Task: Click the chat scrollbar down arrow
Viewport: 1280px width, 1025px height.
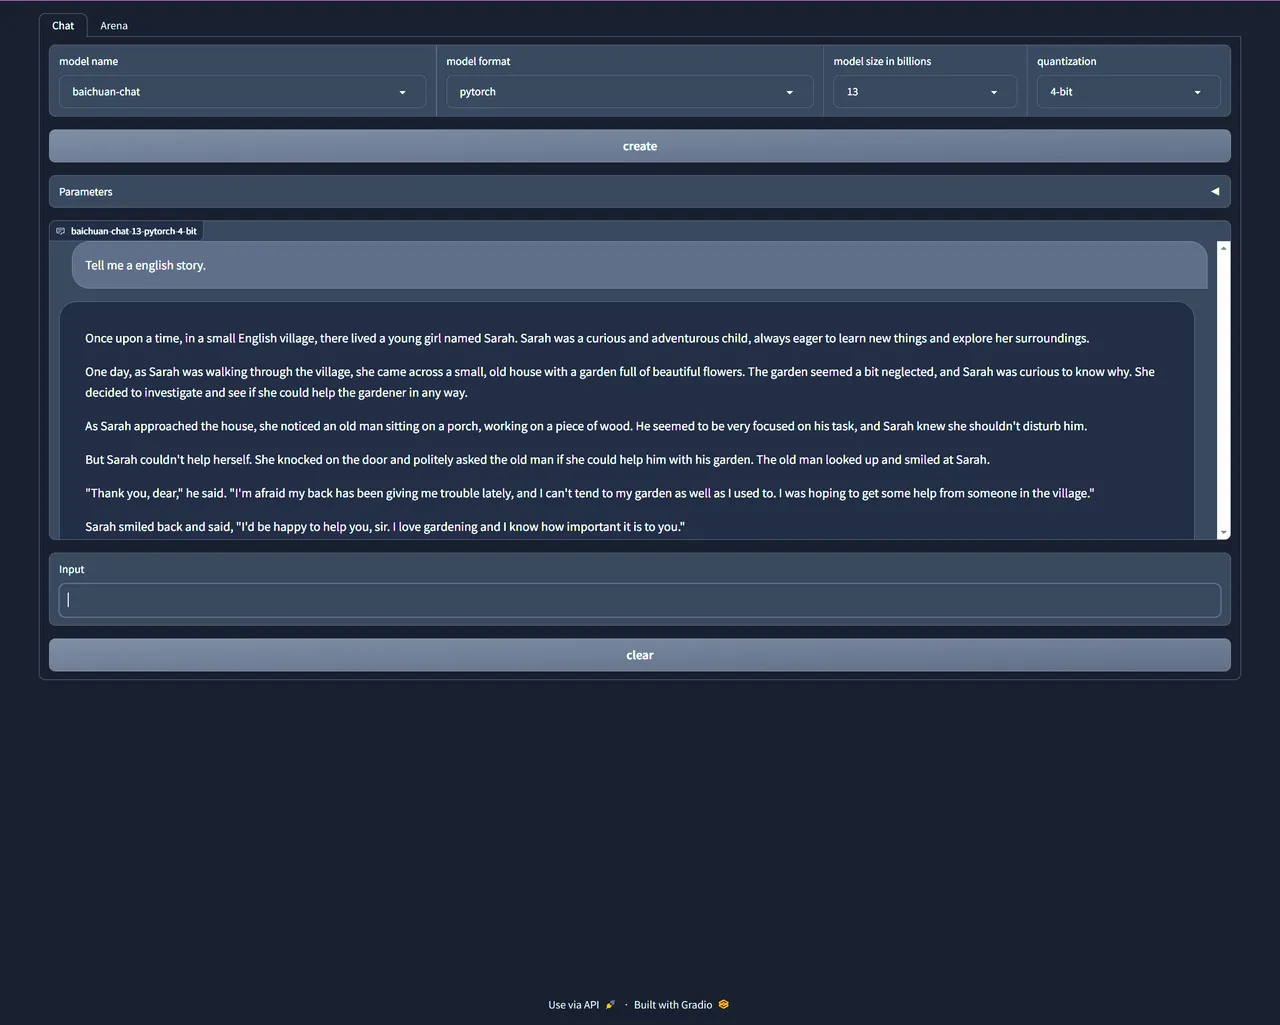Action: pos(1223,533)
